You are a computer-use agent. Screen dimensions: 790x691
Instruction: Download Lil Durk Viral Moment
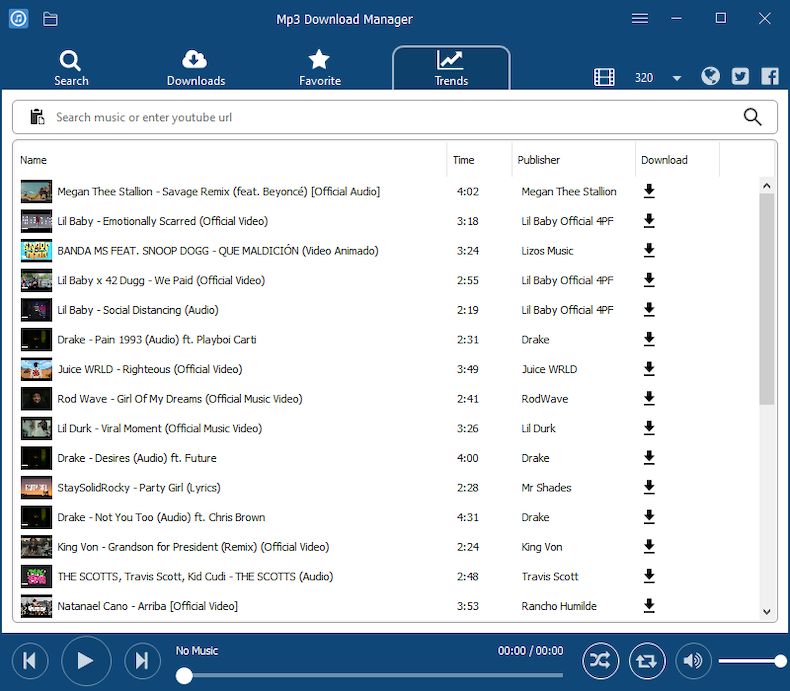pos(649,428)
